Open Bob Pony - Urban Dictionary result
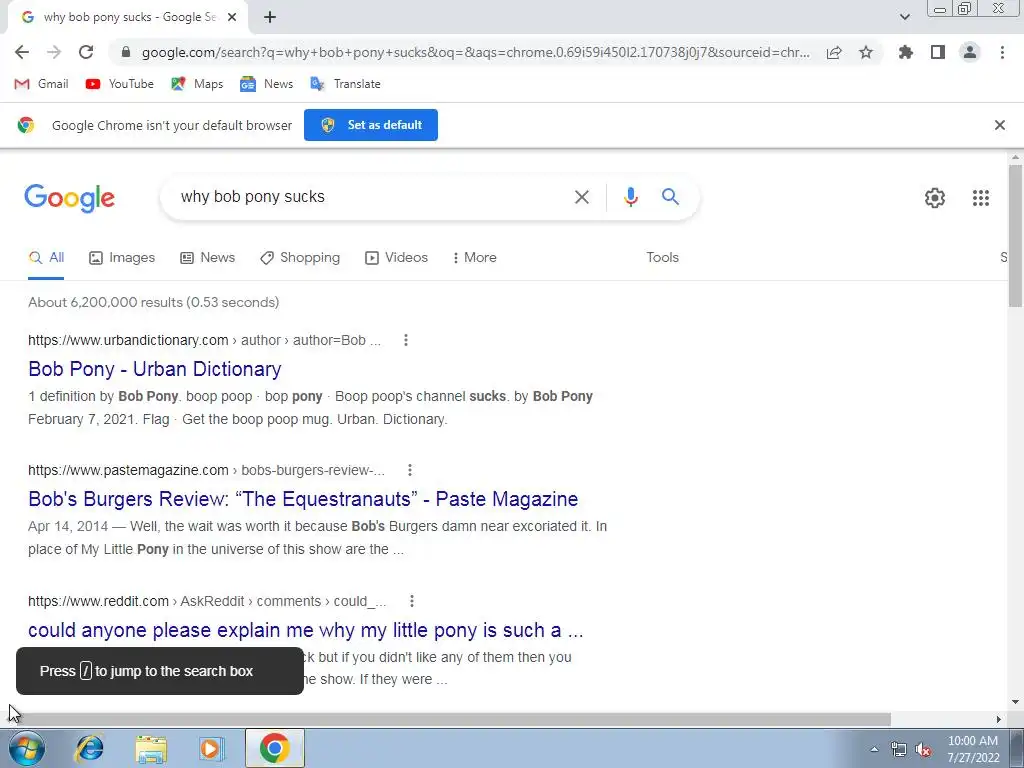Screen dimensions: 1024x768 tap(155, 369)
